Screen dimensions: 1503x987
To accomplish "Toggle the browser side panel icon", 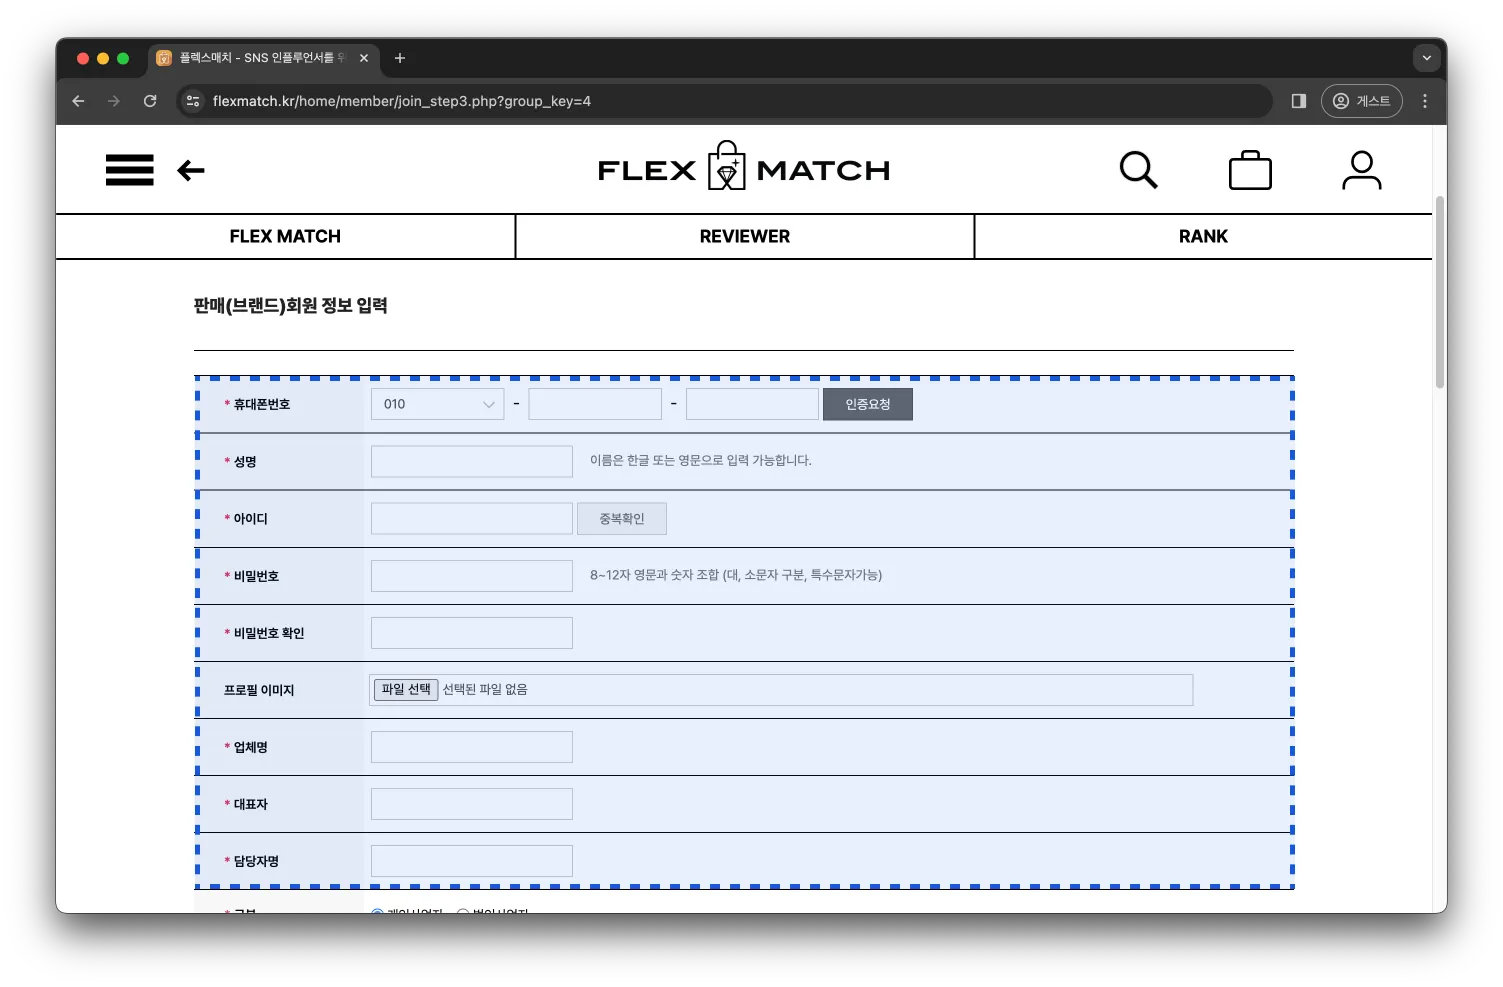I will (1299, 101).
